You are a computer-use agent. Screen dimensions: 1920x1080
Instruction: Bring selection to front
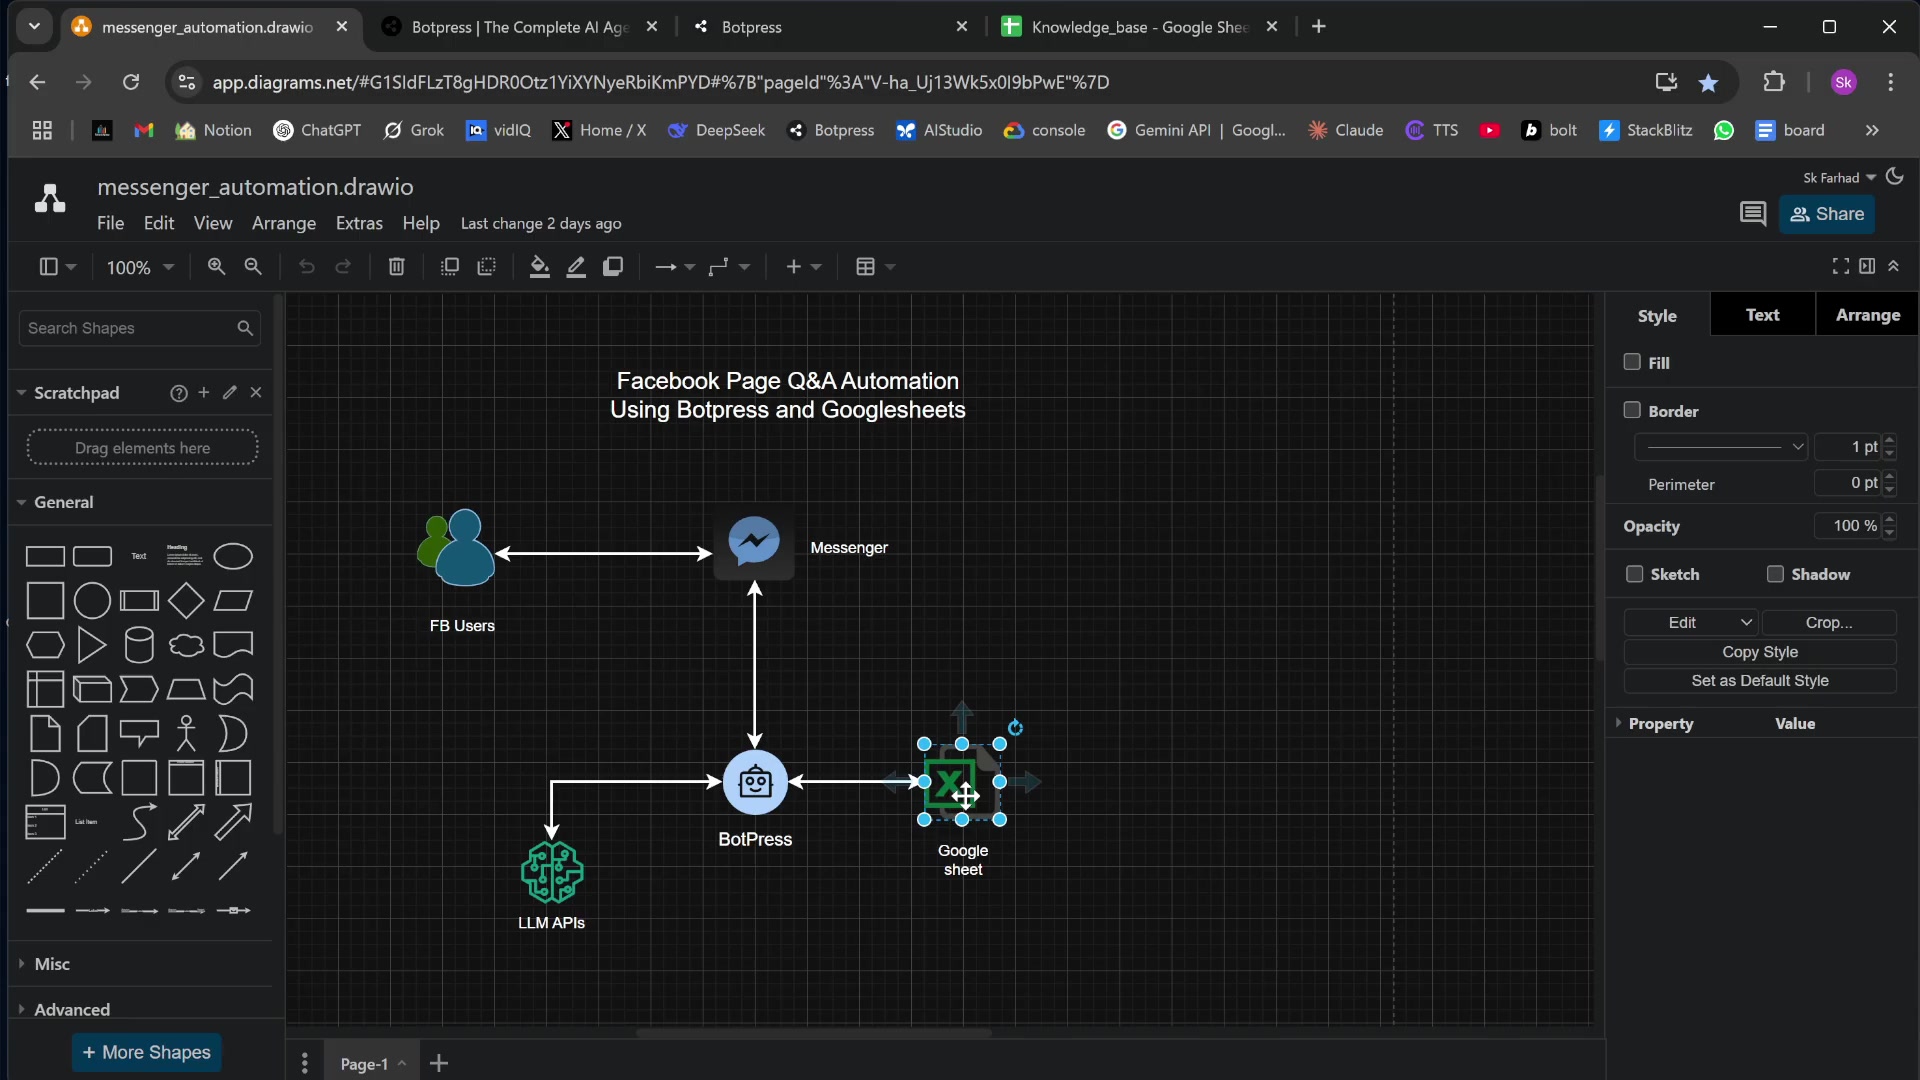(450, 267)
